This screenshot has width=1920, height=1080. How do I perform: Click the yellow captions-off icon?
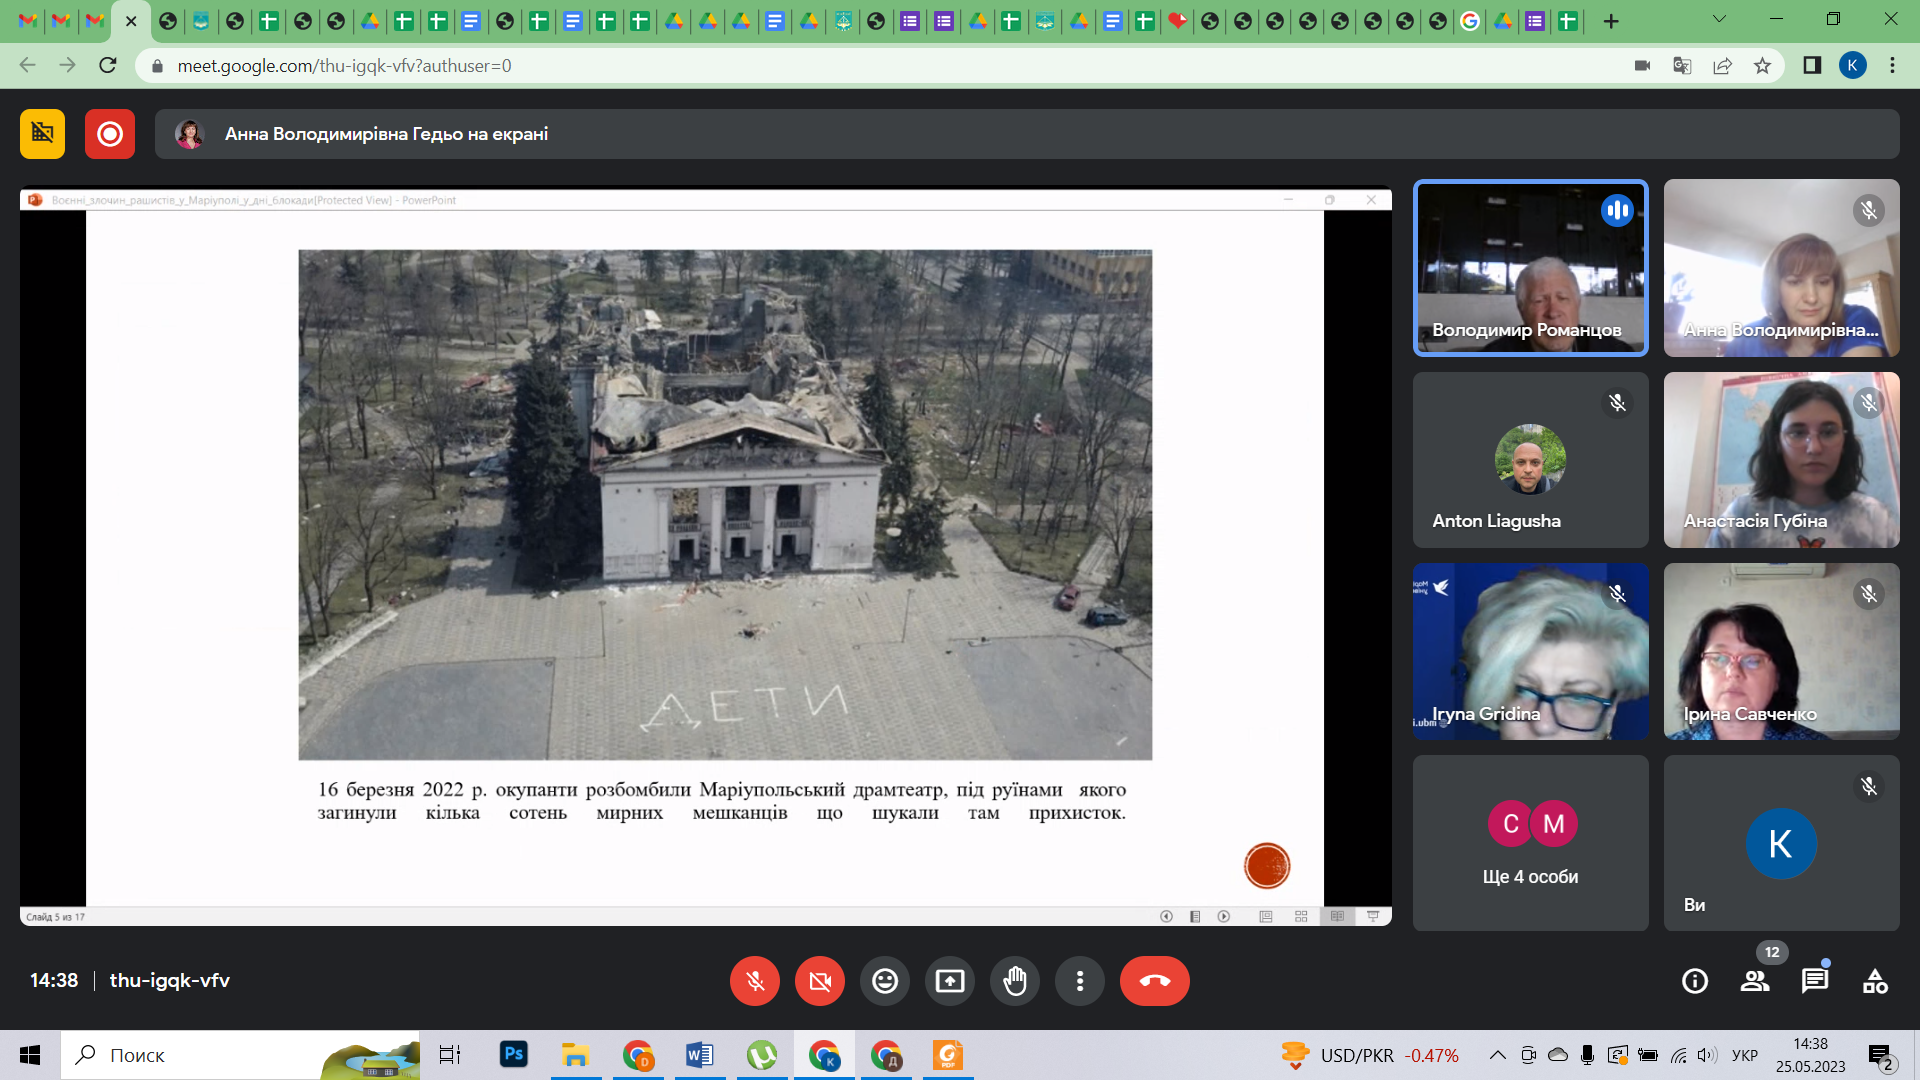click(x=42, y=134)
